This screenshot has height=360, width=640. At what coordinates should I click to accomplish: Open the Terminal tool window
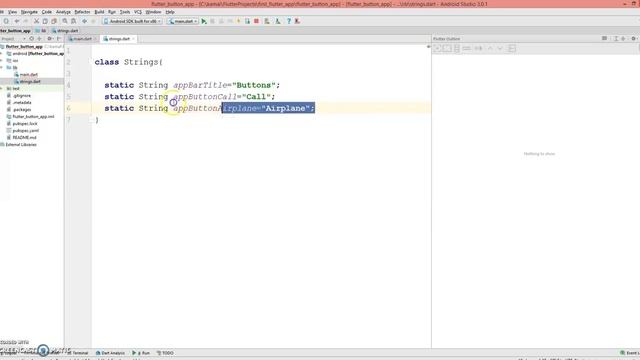(78, 353)
